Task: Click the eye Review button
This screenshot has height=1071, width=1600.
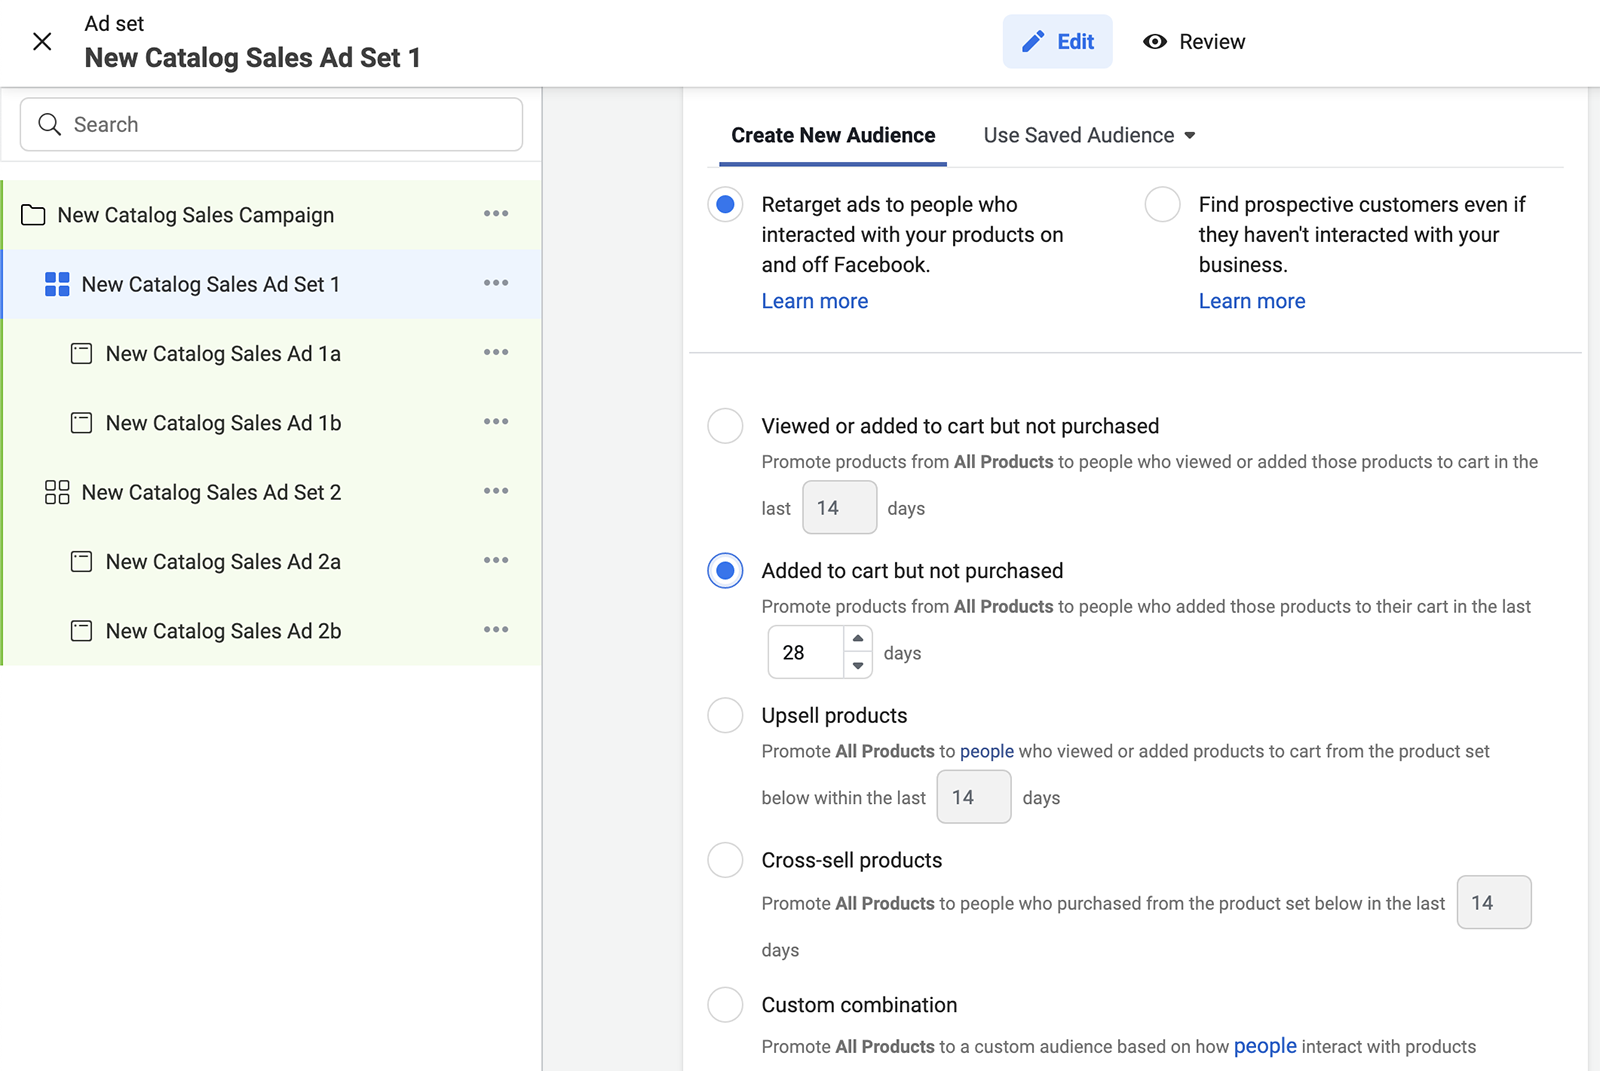Action: (x=1194, y=41)
